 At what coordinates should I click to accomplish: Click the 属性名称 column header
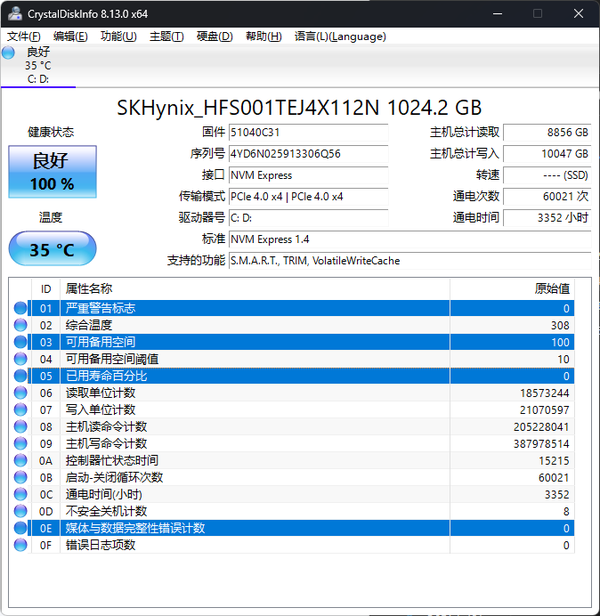(255, 289)
